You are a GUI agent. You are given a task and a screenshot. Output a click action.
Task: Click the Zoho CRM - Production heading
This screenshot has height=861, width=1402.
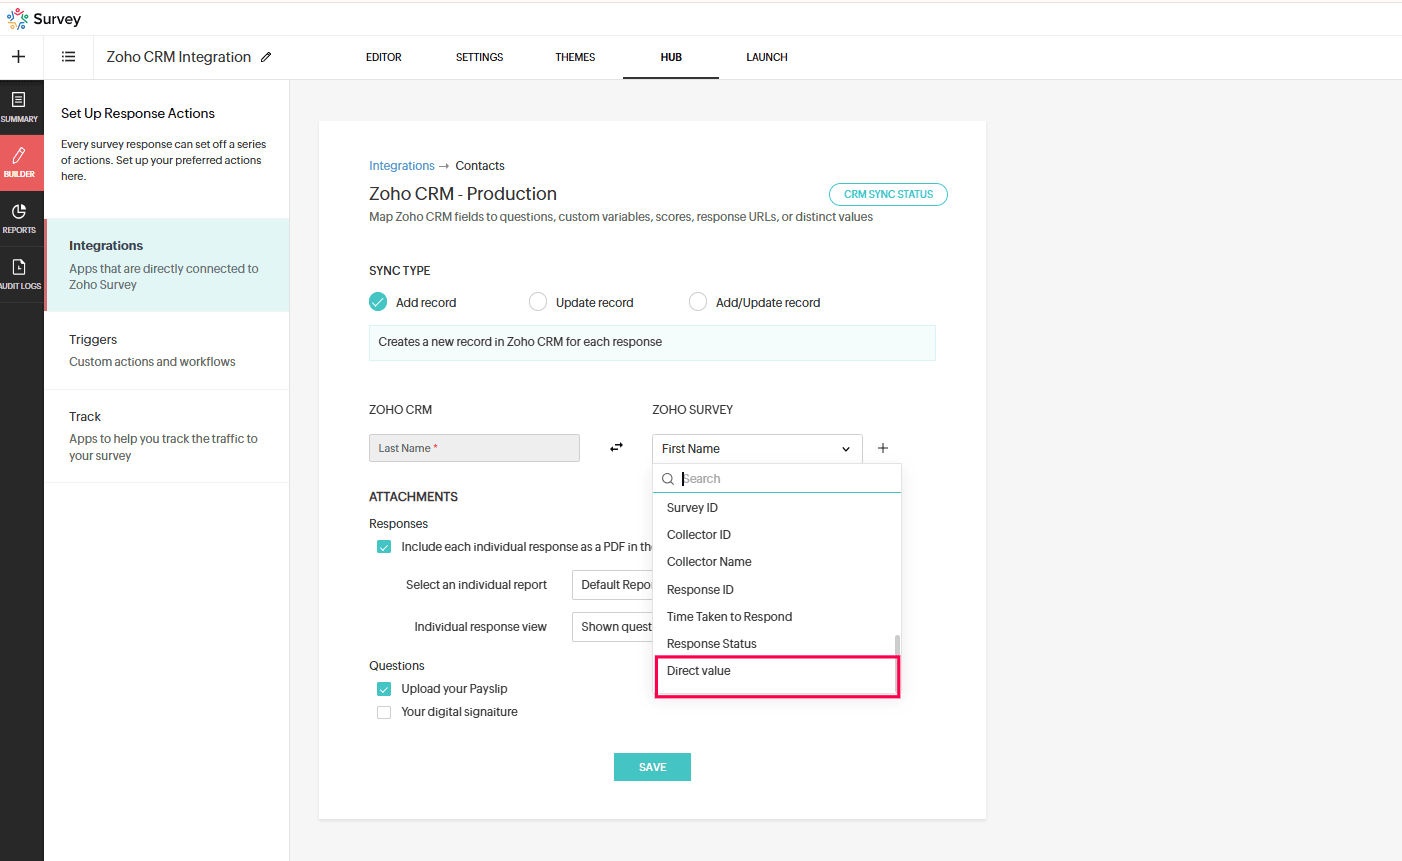click(x=463, y=194)
